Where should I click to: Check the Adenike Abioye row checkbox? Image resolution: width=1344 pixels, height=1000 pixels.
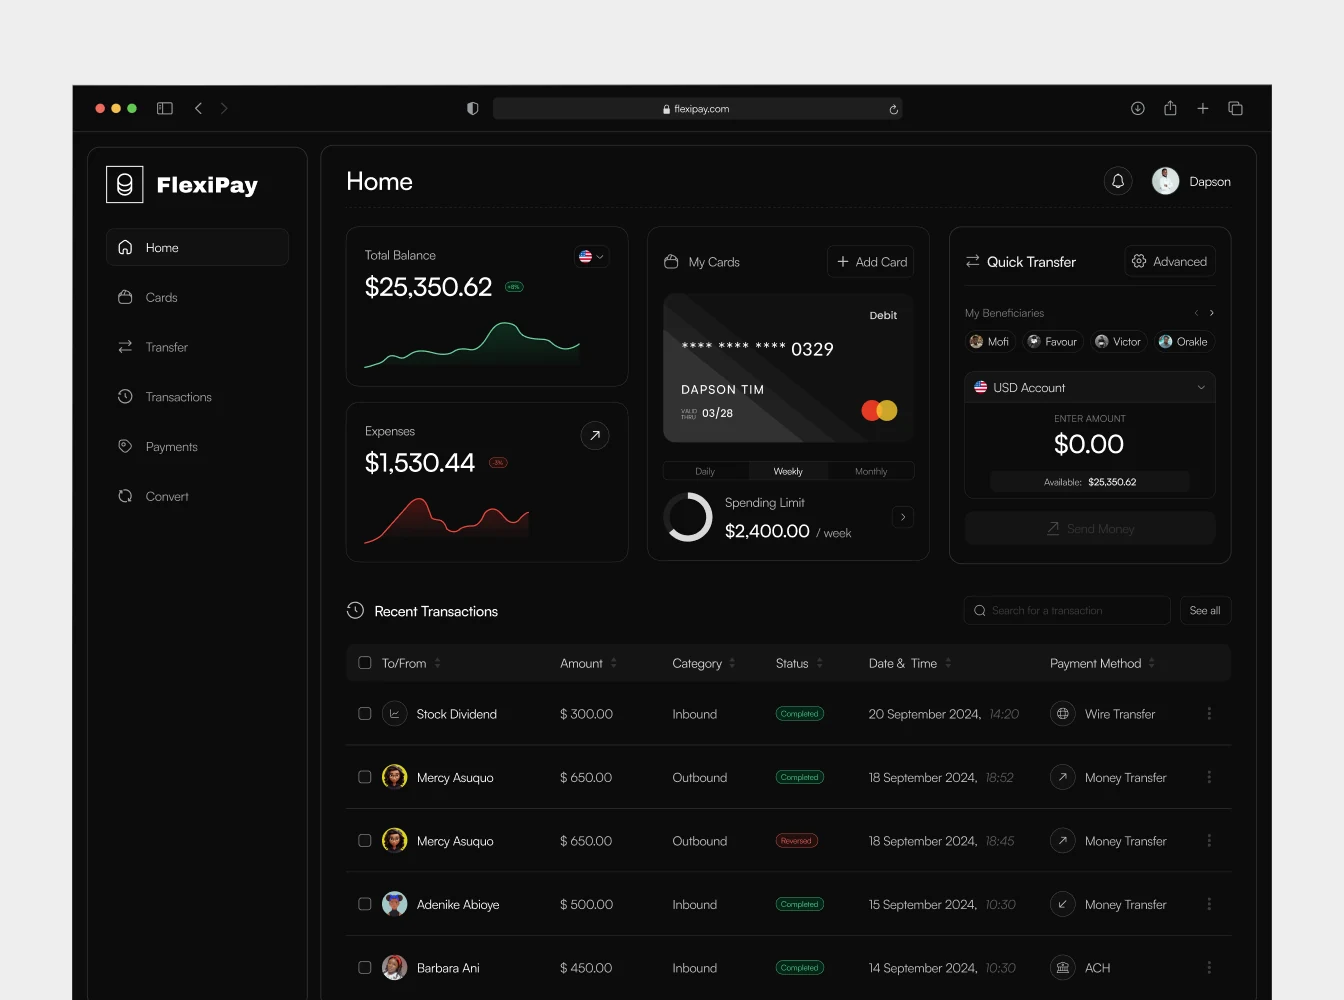tap(365, 904)
